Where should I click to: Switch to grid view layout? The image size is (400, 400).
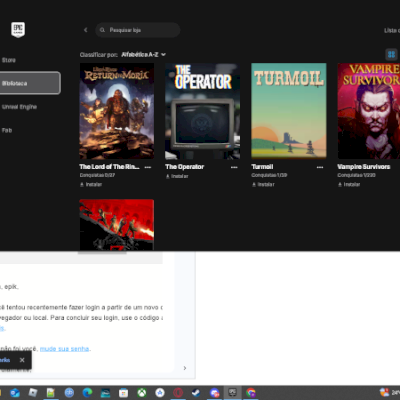point(391,54)
